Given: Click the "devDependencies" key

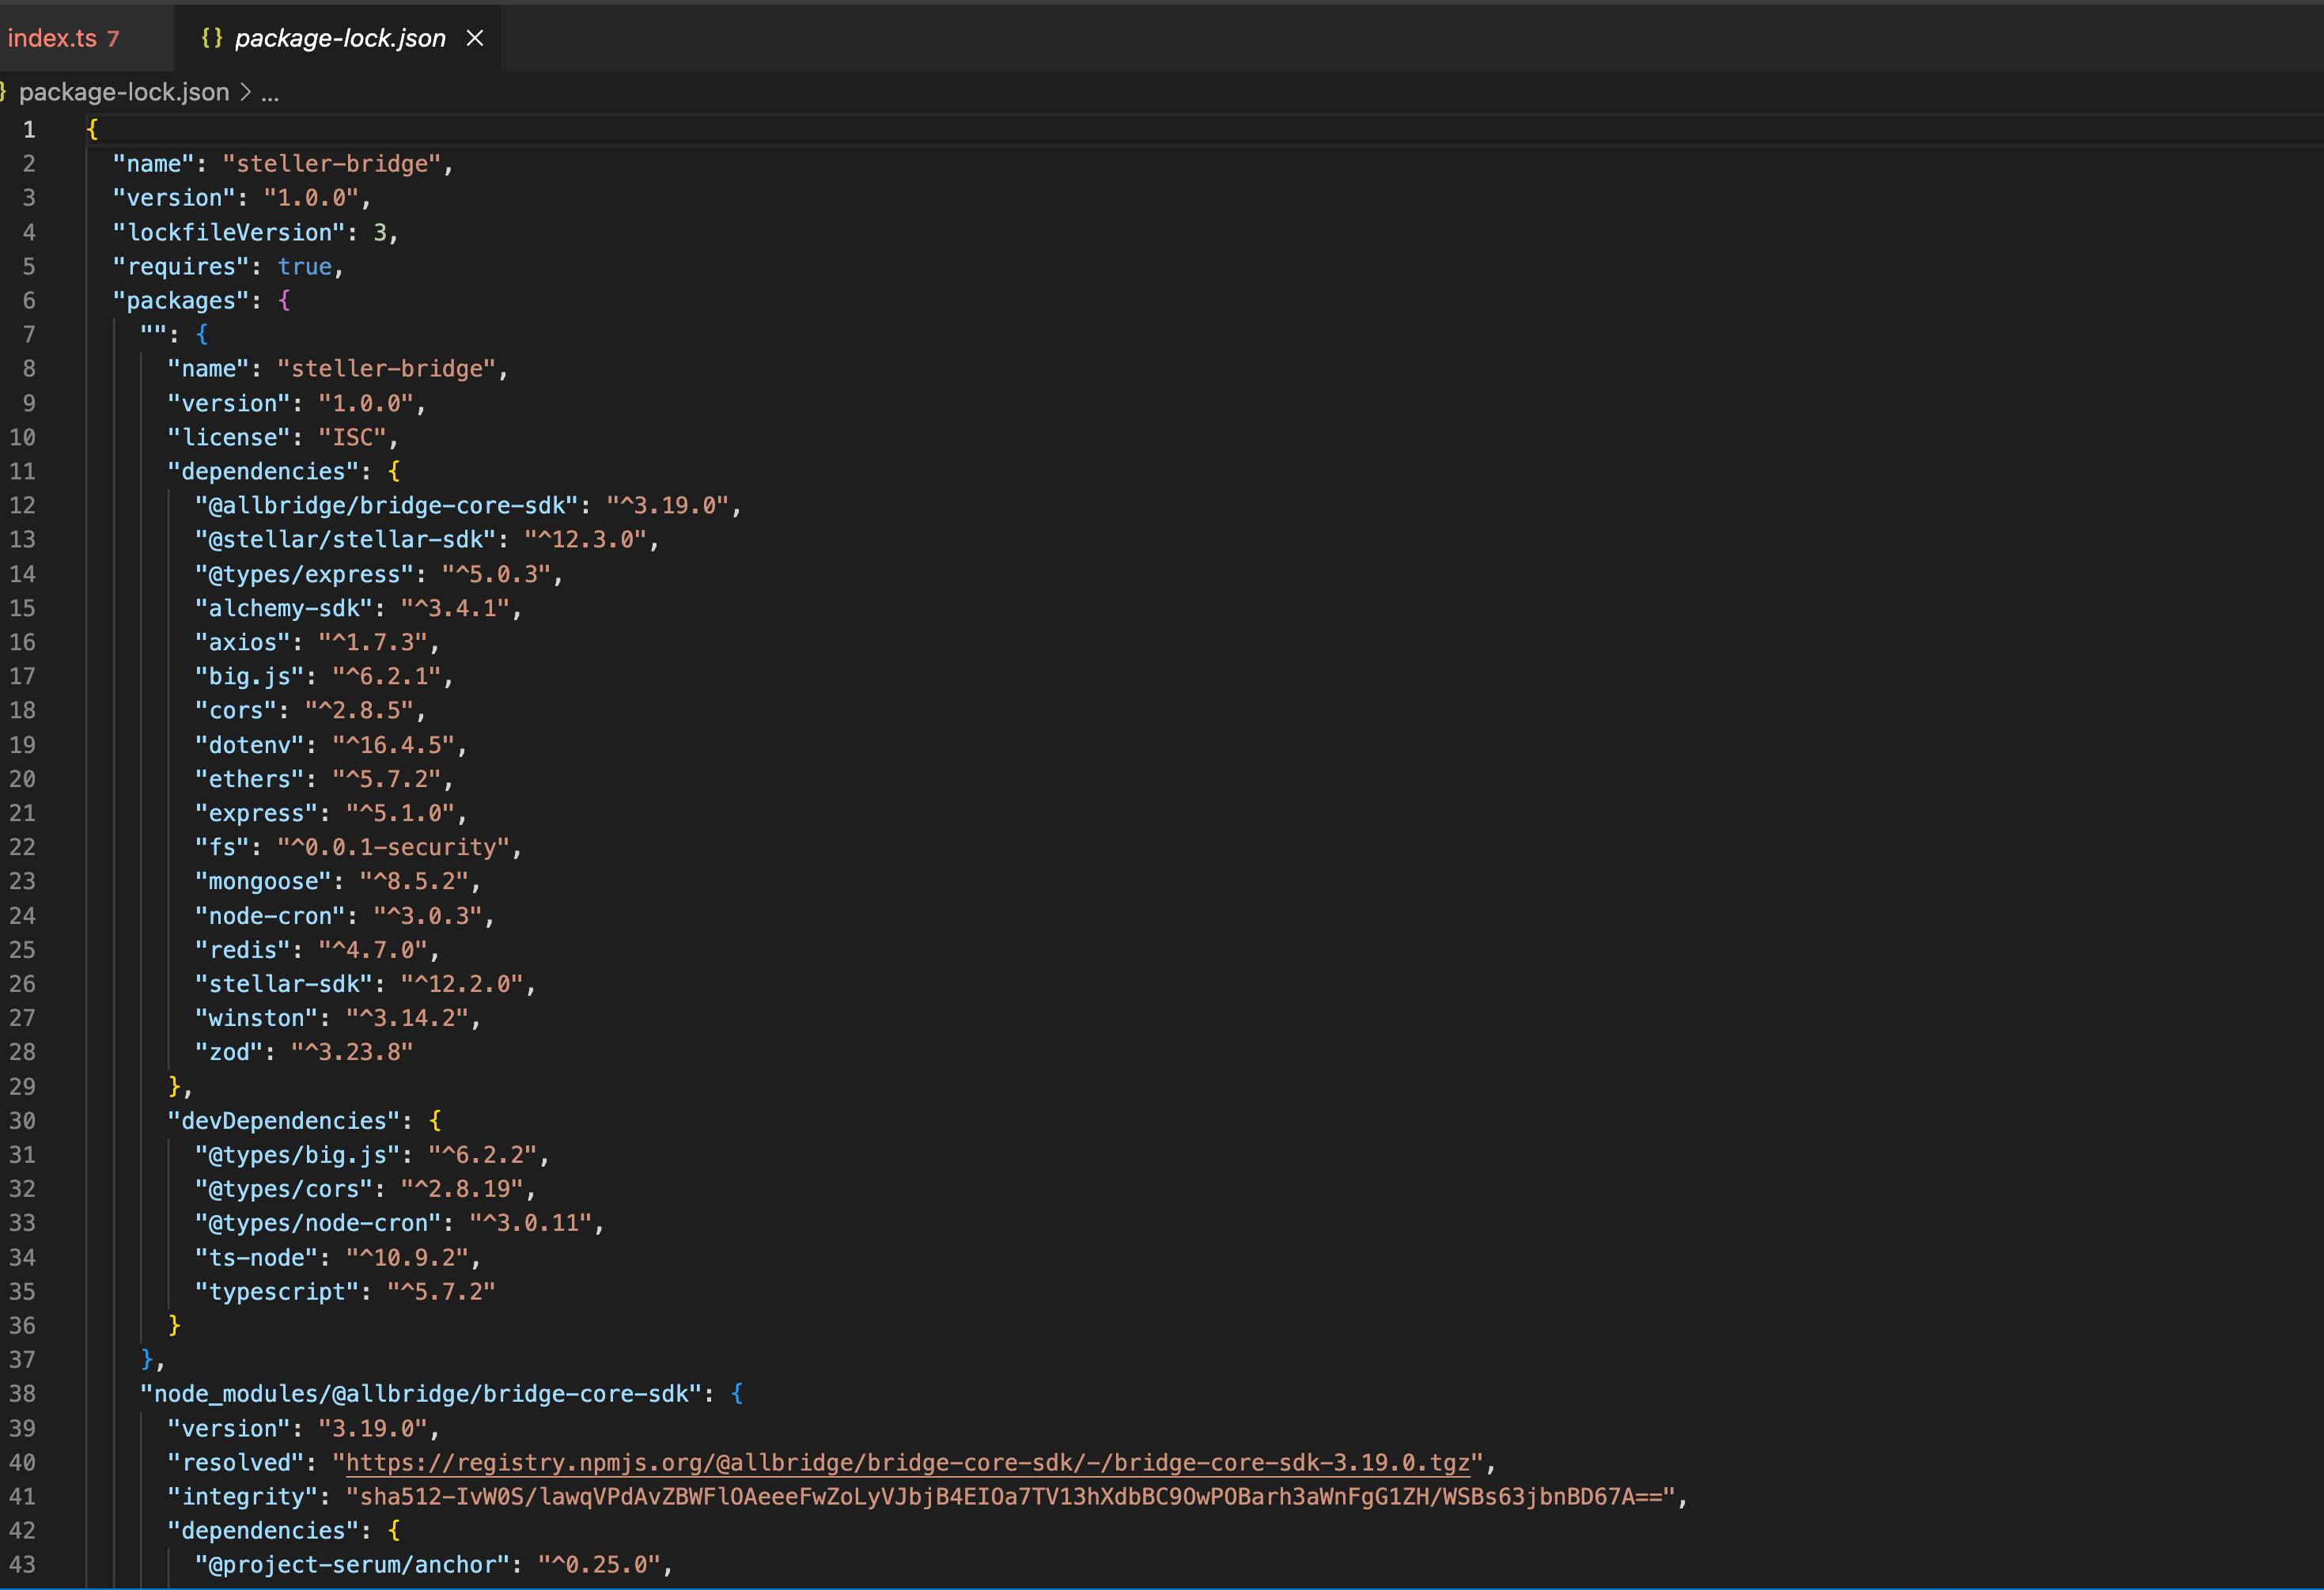Looking at the screenshot, I should (x=284, y=1122).
